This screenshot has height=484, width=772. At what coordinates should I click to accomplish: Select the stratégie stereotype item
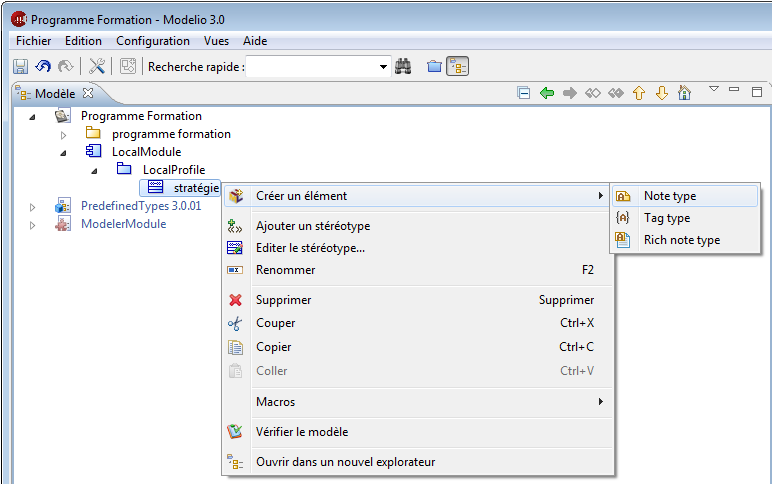pyautogui.click(x=196, y=188)
